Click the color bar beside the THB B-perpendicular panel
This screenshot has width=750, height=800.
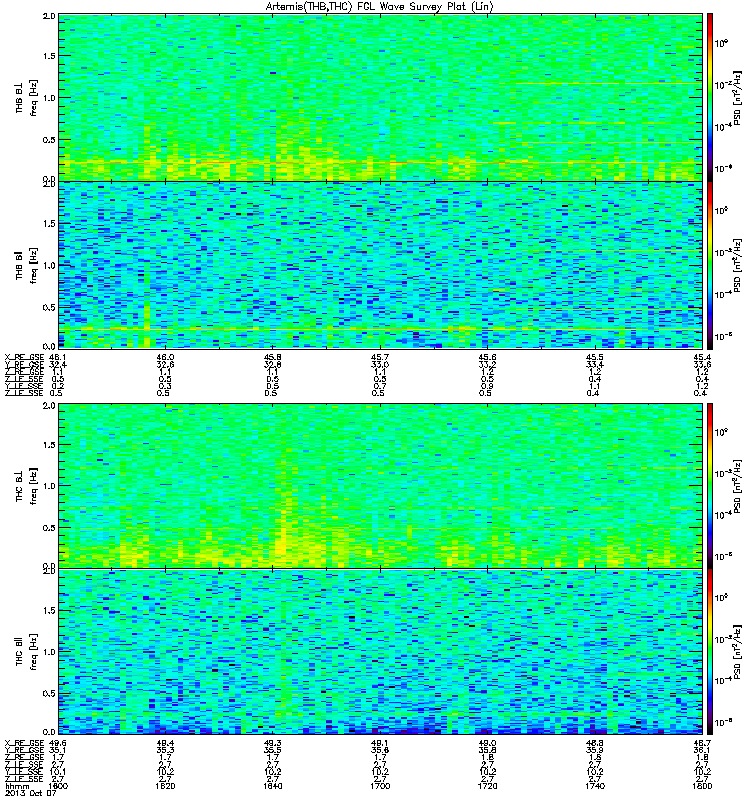click(x=710, y=97)
